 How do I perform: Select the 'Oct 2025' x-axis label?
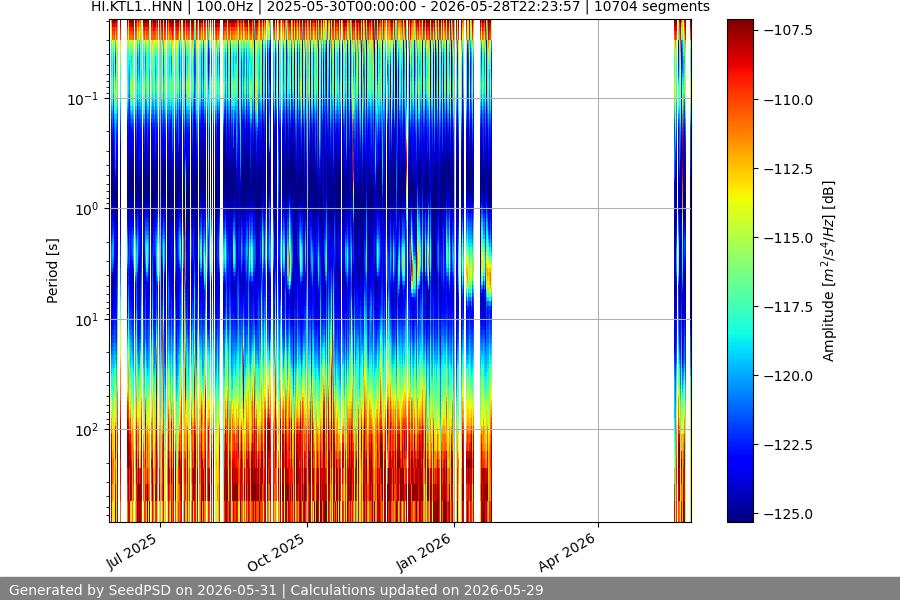pyautogui.click(x=276, y=553)
